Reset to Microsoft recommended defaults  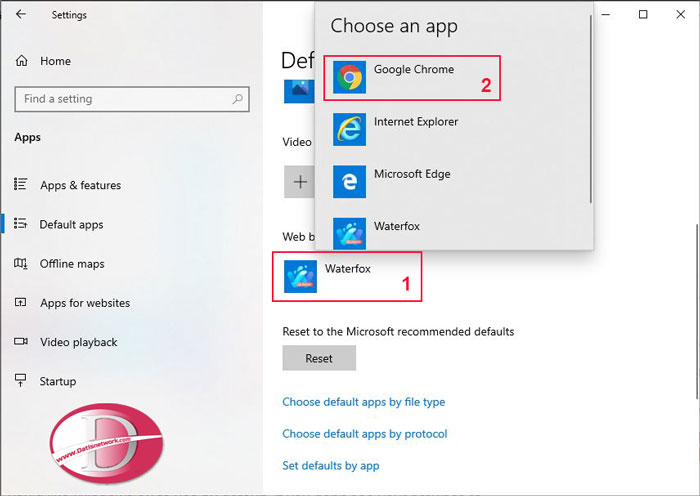[319, 358]
